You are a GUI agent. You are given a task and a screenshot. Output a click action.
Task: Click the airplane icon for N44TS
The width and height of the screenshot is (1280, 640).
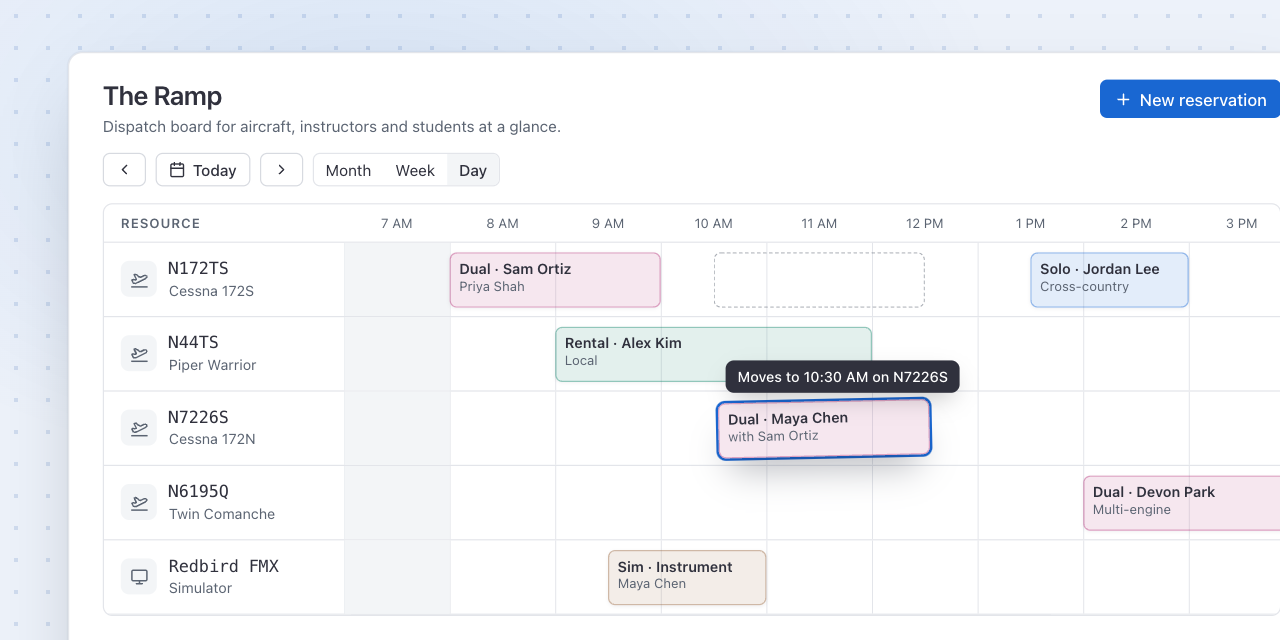(x=139, y=353)
